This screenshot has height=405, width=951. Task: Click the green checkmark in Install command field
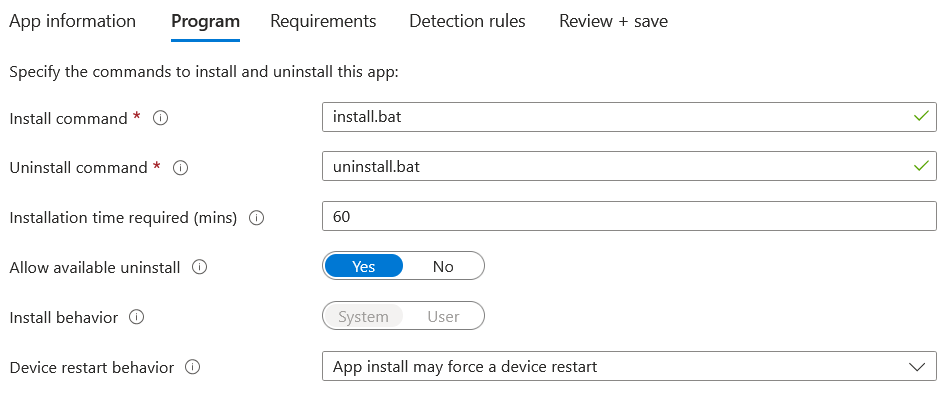coord(921,117)
